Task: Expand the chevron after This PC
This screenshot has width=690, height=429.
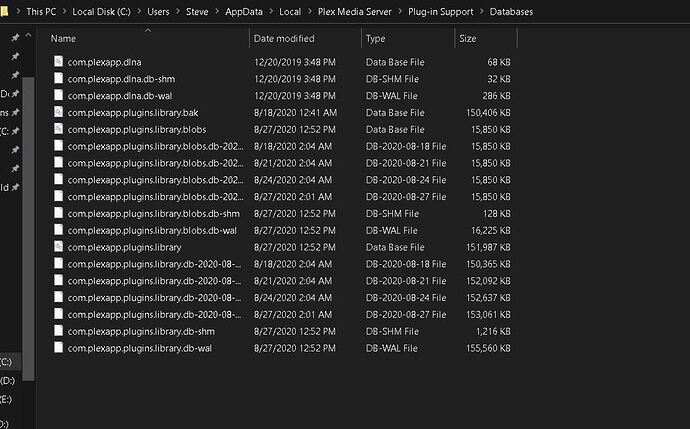Action: (64, 12)
